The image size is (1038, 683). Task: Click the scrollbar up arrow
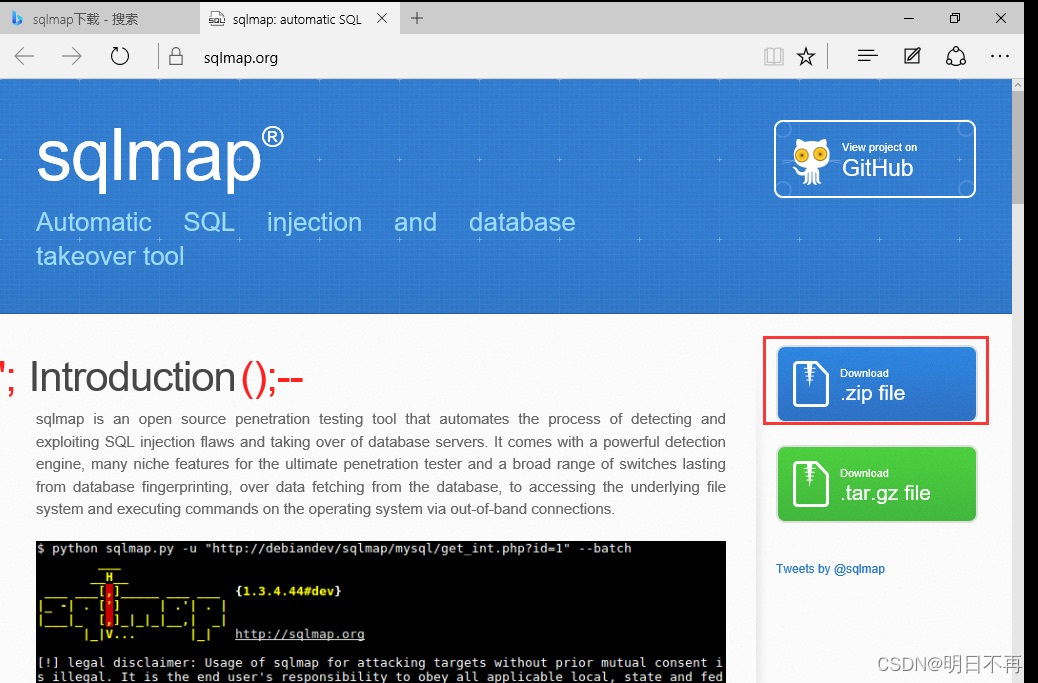click(1018, 85)
